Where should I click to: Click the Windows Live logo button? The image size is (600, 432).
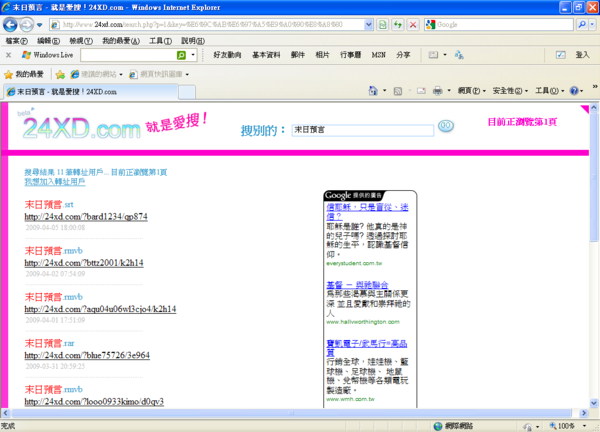tap(47, 55)
